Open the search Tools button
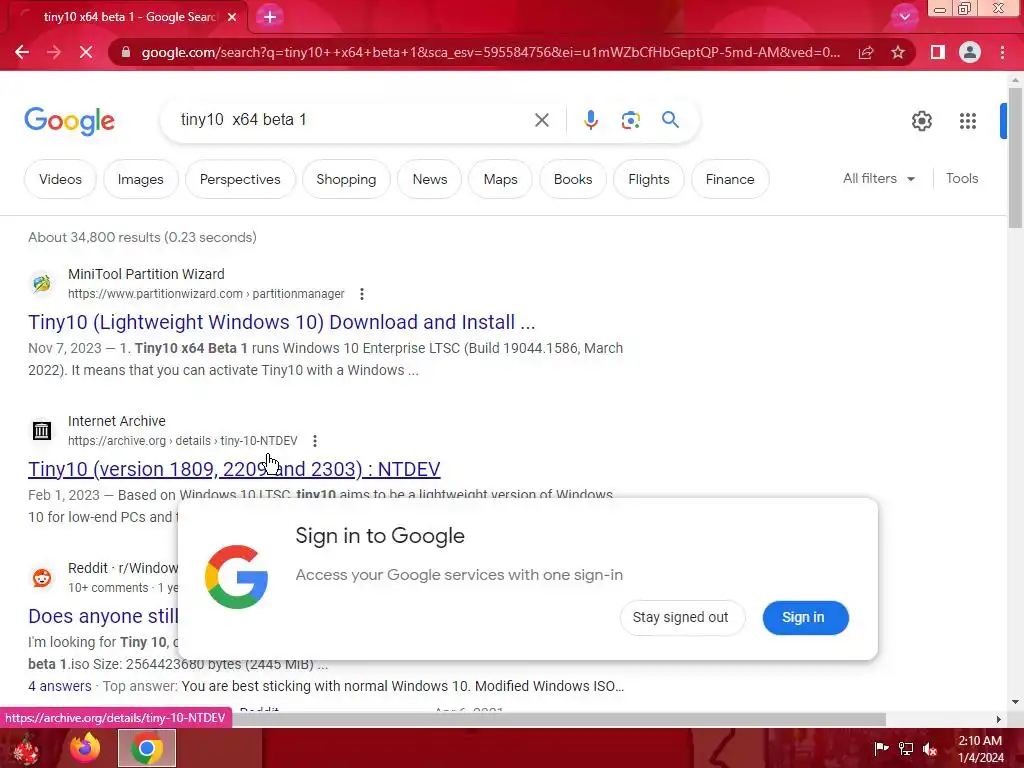This screenshot has width=1024, height=768. coord(962,178)
